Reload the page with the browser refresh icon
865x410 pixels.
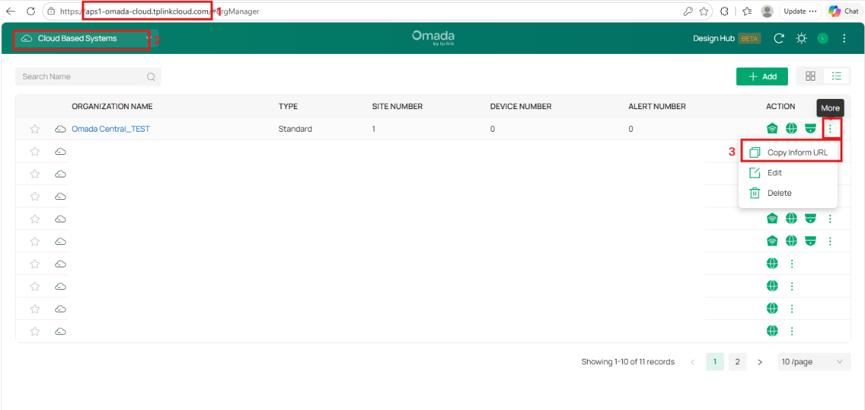click(x=31, y=11)
